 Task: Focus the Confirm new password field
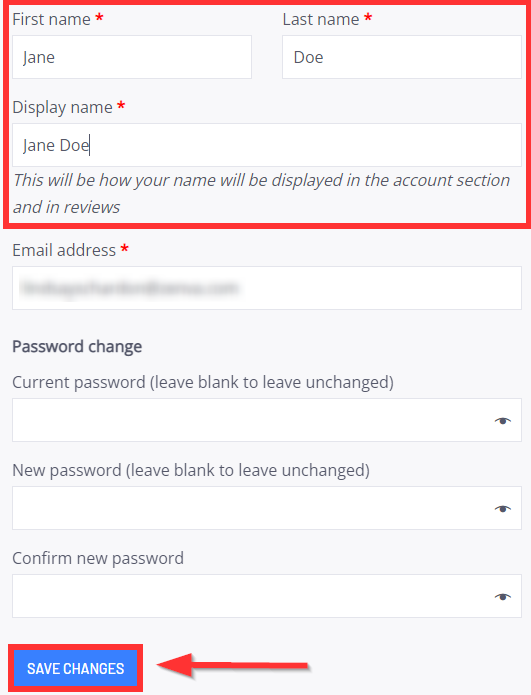click(x=267, y=596)
